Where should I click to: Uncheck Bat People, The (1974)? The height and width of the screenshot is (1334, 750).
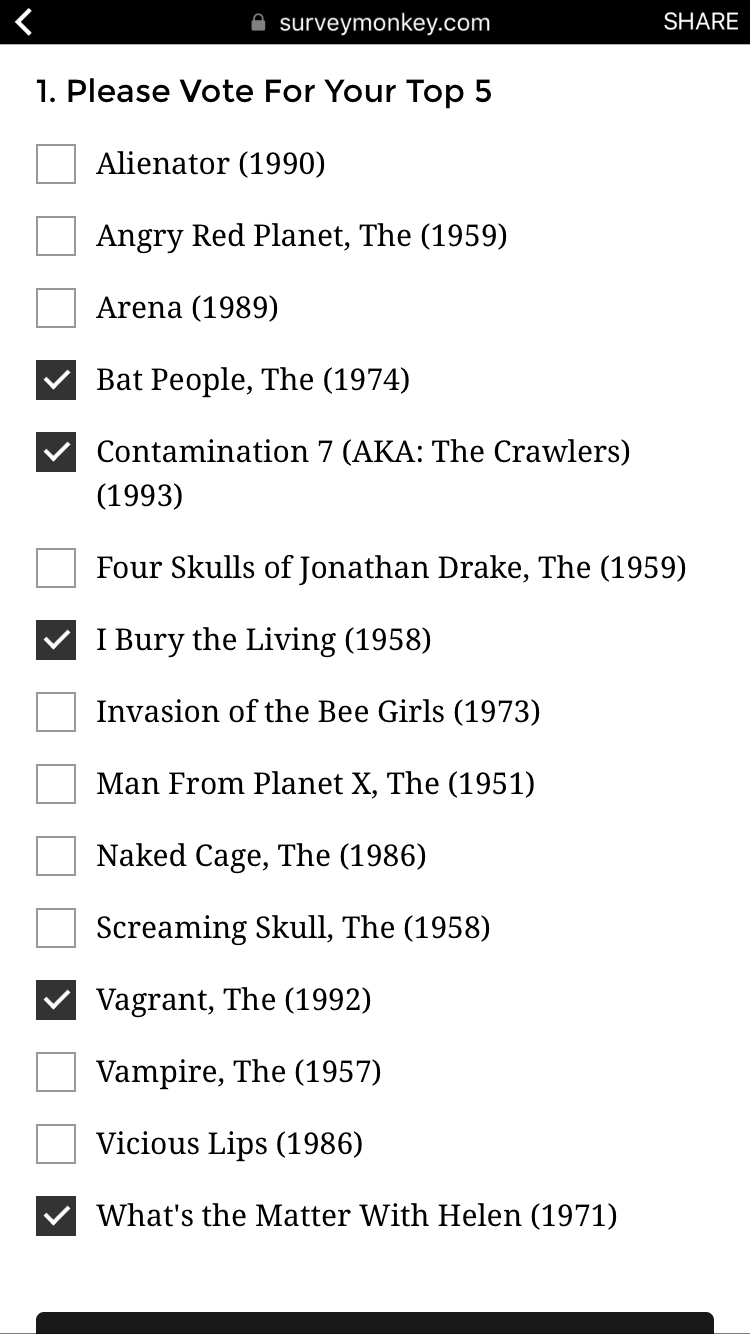click(56, 380)
